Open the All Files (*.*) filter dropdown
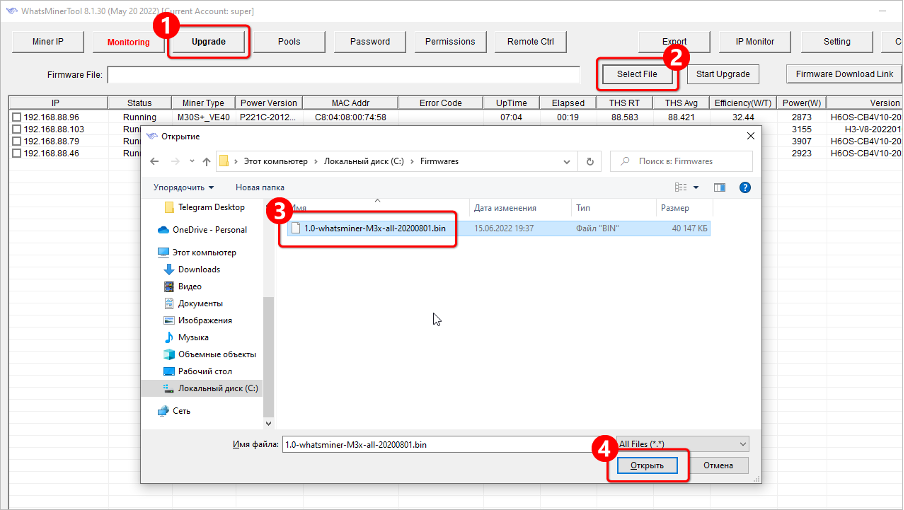Viewport: 904px width, 510px height. click(683, 444)
